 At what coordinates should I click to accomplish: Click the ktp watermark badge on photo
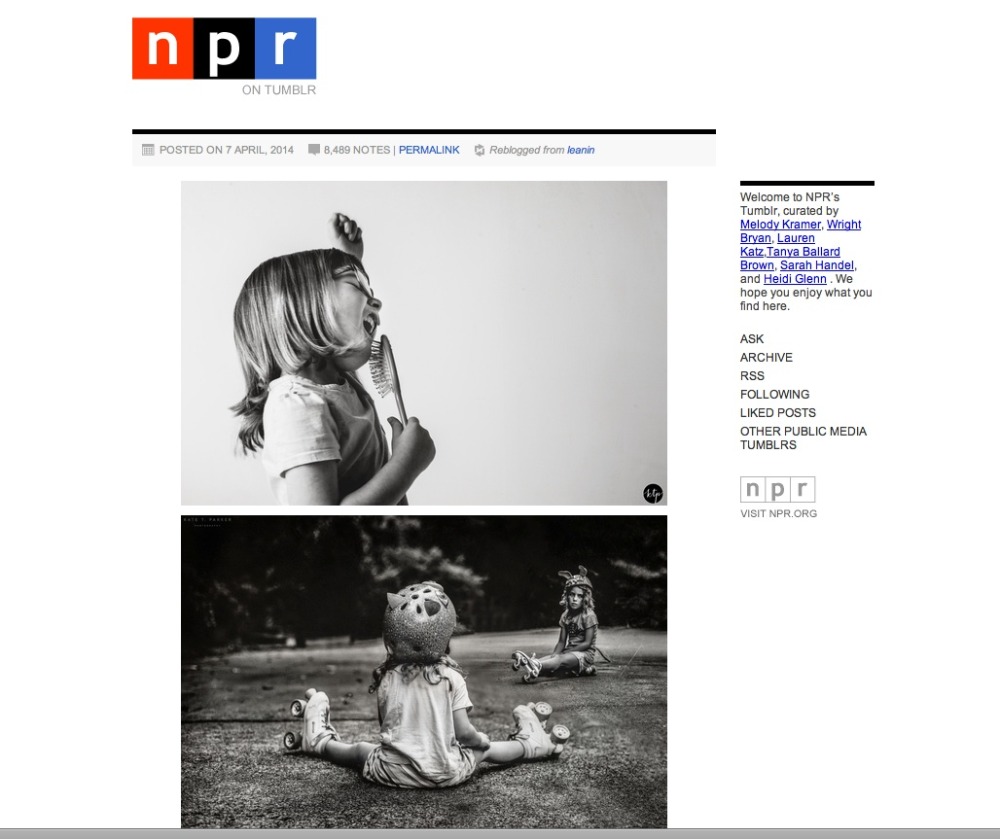(652, 493)
